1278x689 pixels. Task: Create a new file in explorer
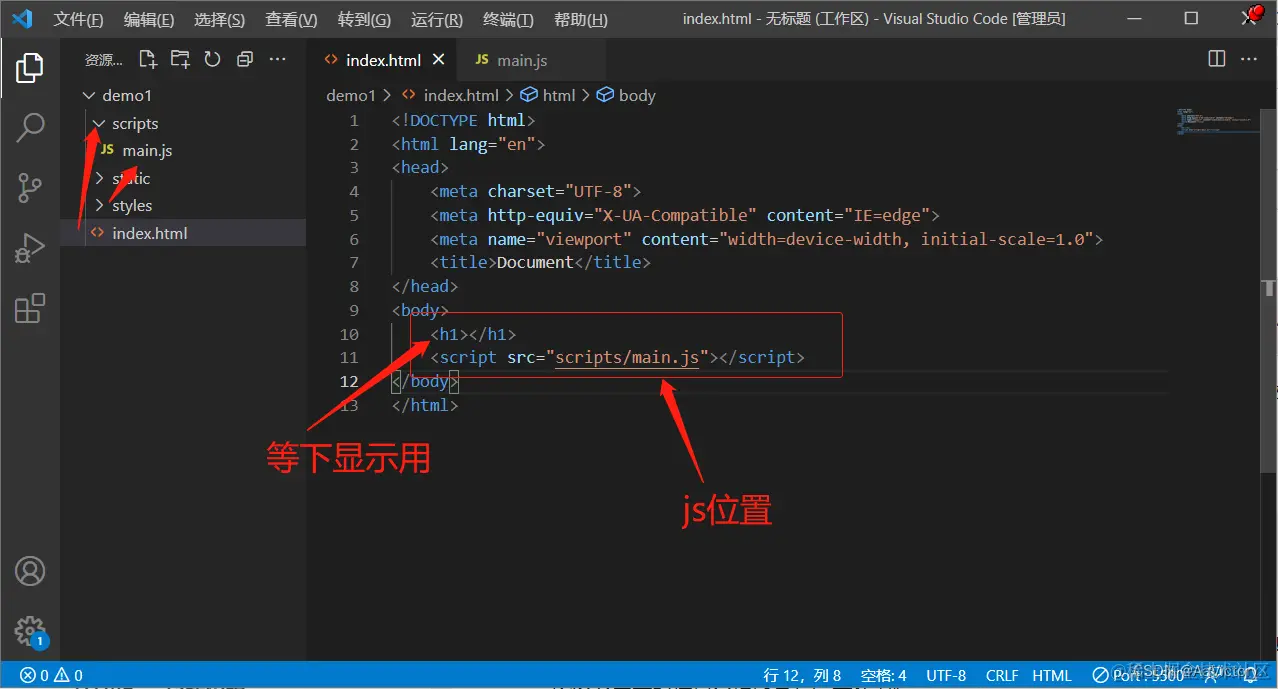click(147, 59)
